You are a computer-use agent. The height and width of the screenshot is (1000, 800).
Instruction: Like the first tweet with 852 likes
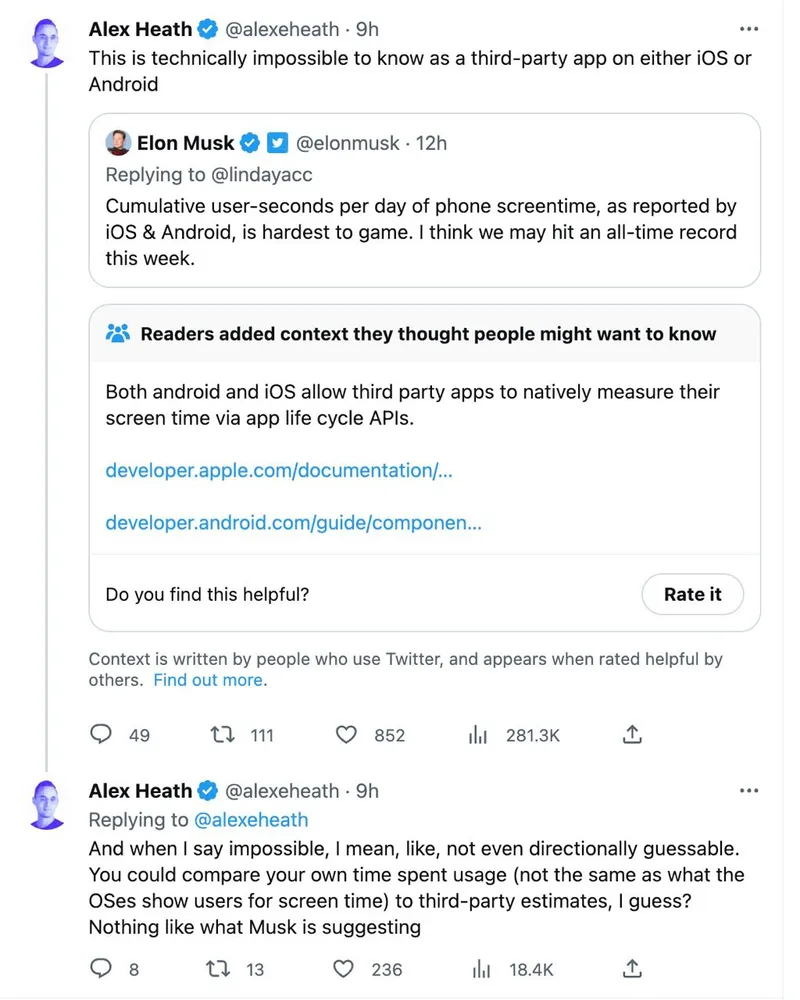[x=346, y=735]
